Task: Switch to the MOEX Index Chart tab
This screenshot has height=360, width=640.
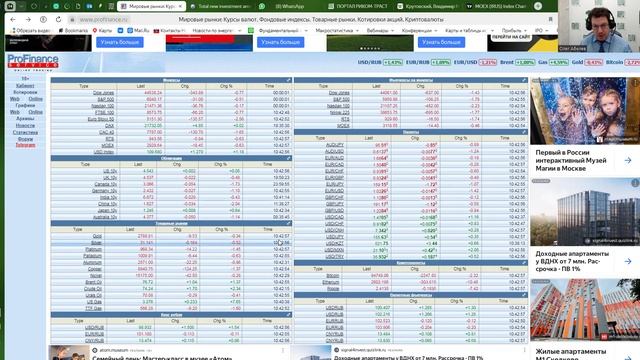Action: click(x=496, y=6)
